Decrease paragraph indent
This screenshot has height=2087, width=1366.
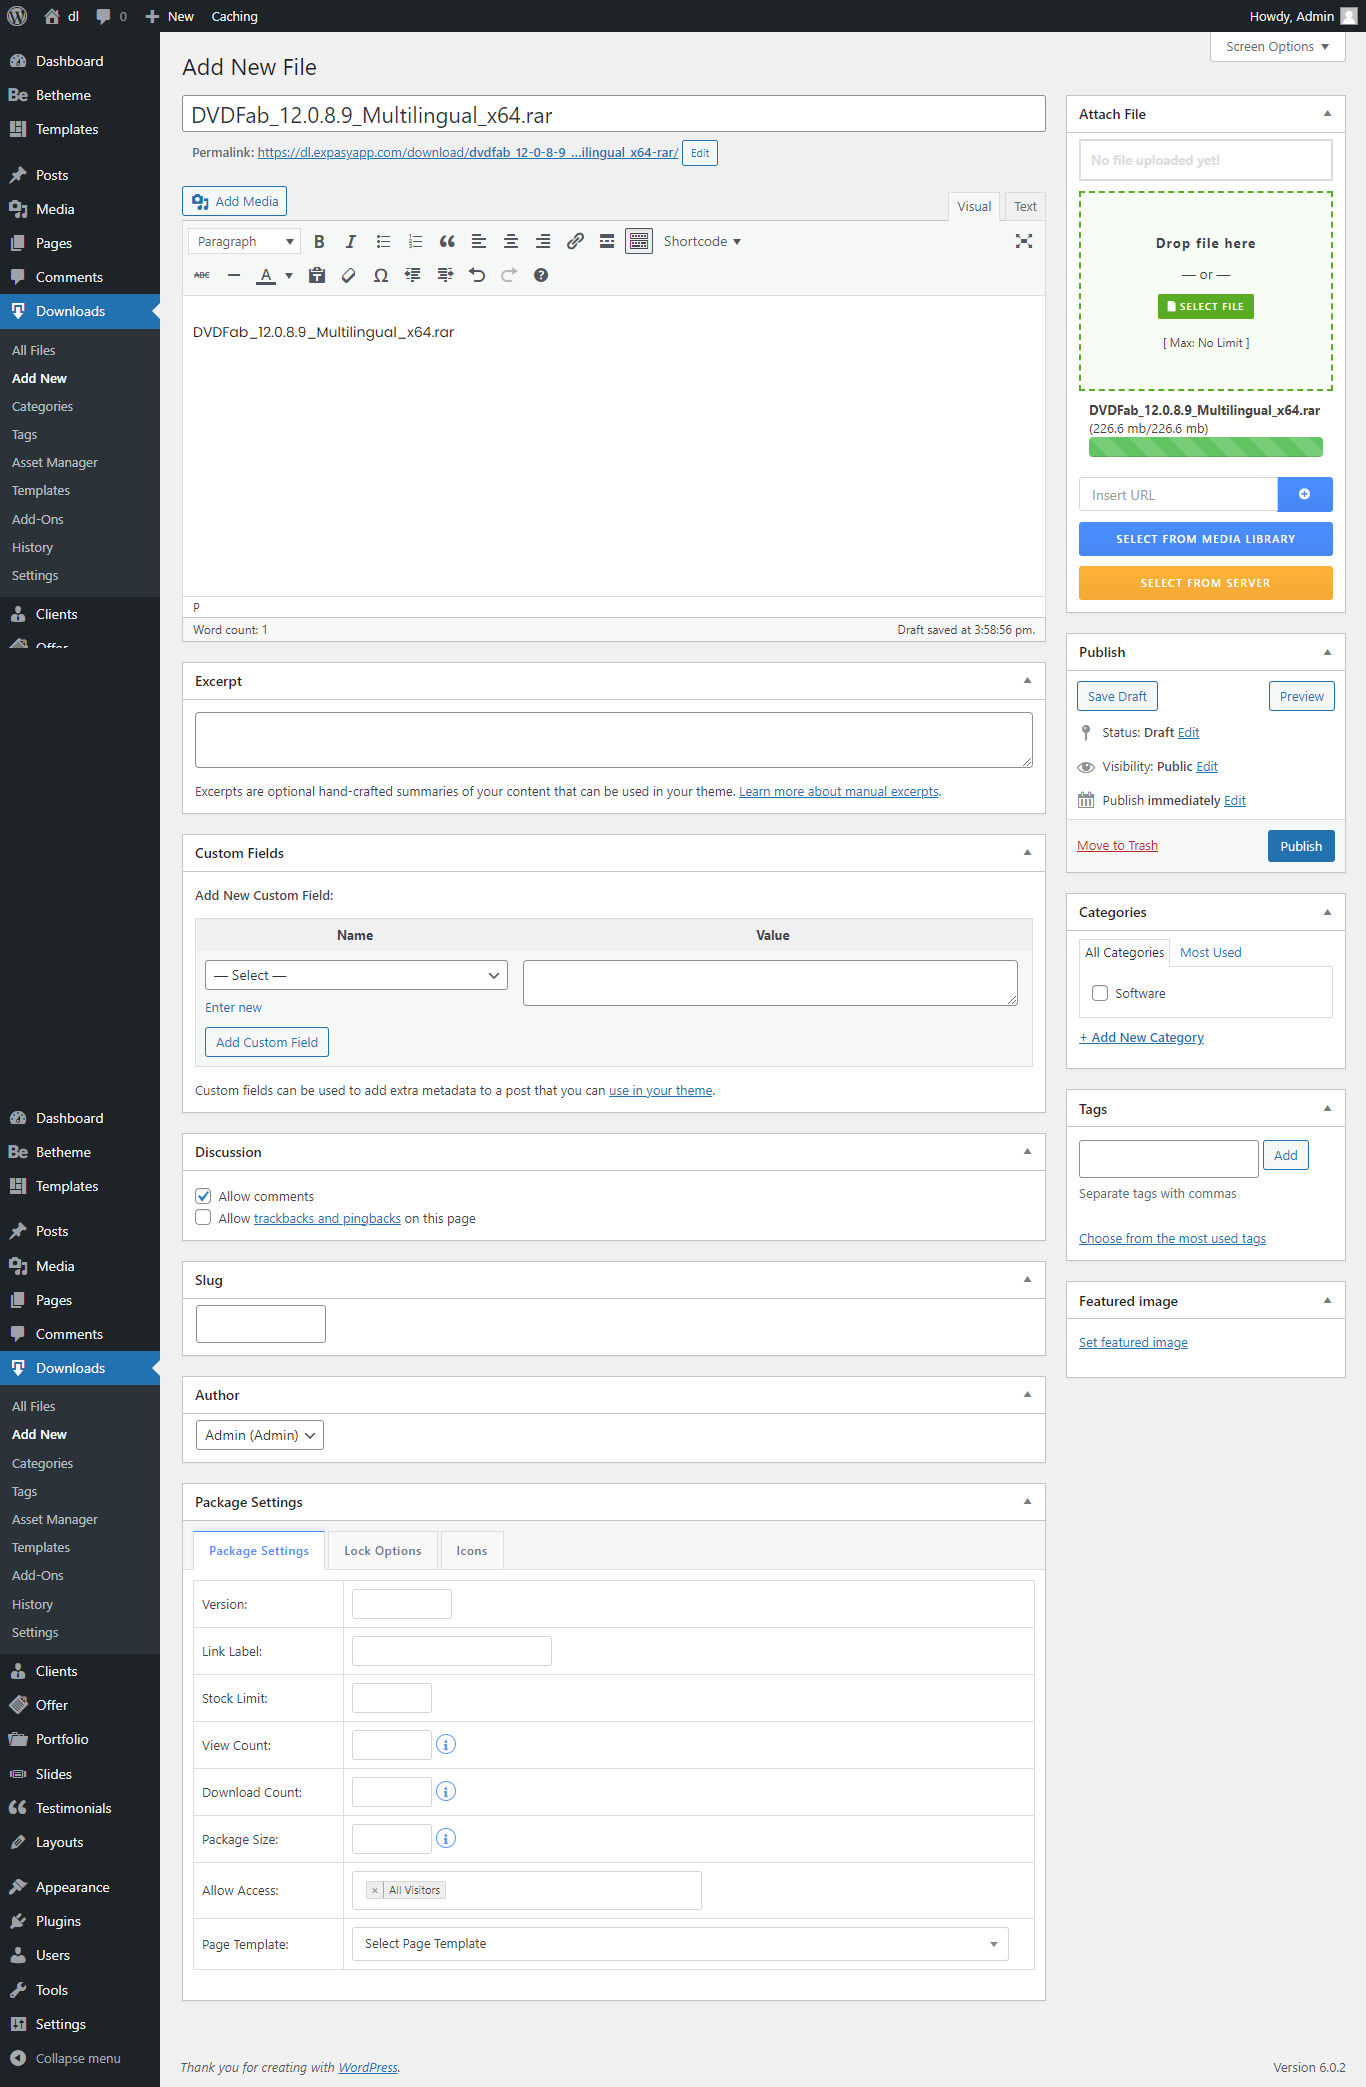tap(413, 275)
